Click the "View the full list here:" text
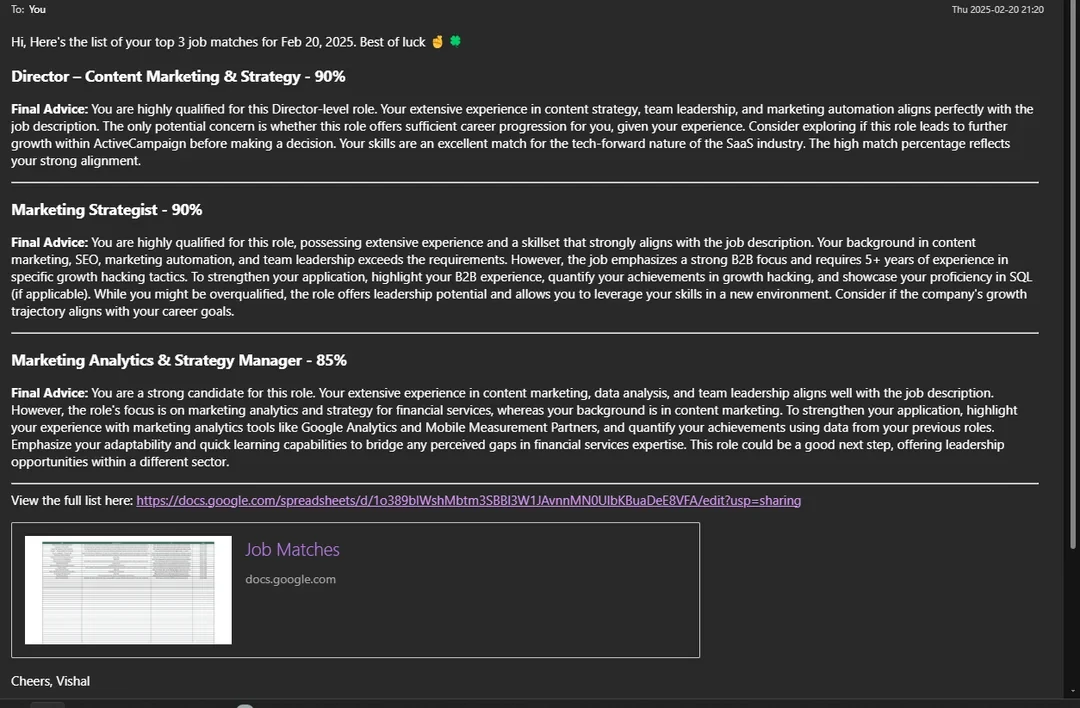Viewport: 1080px width, 708px height. 72,501
